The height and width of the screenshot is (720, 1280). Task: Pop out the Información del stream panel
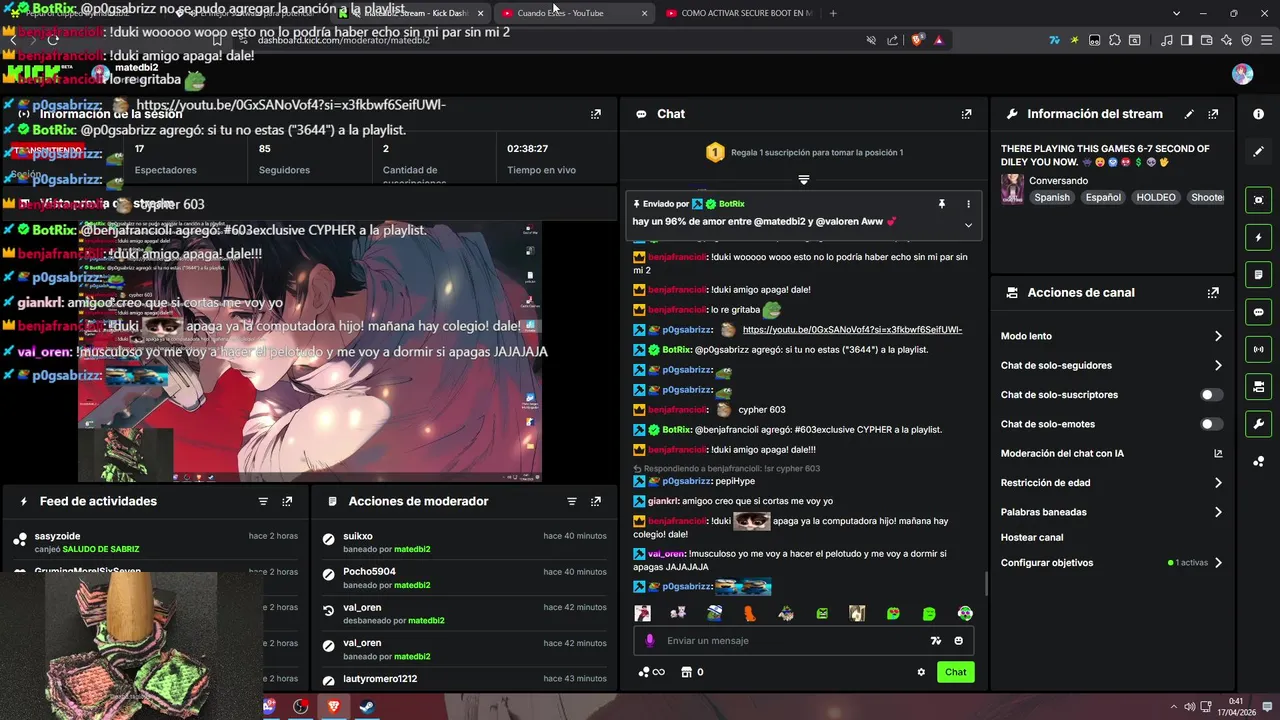[x=1213, y=114]
